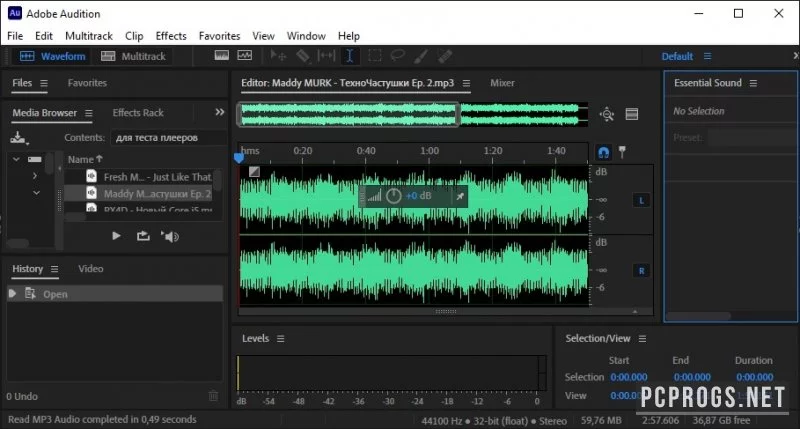Image resolution: width=800 pixels, height=429 pixels.
Task: Select the Time Selection tool
Action: point(349,56)
